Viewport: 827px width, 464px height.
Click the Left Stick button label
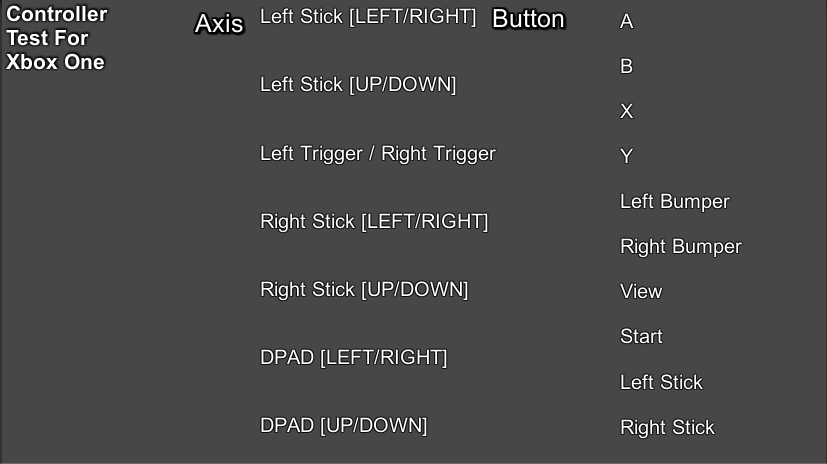point(661,382)
